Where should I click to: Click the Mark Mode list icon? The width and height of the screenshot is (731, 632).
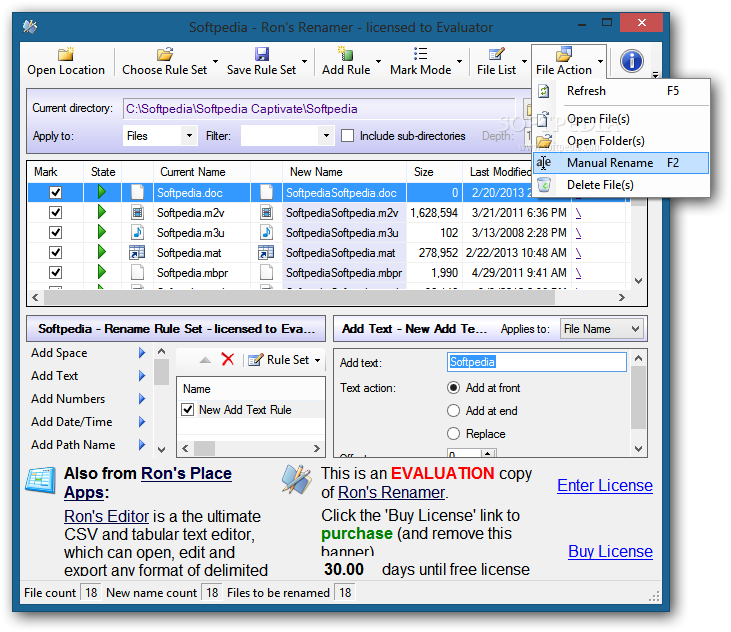pyautogui.click(x=420, y=54)
